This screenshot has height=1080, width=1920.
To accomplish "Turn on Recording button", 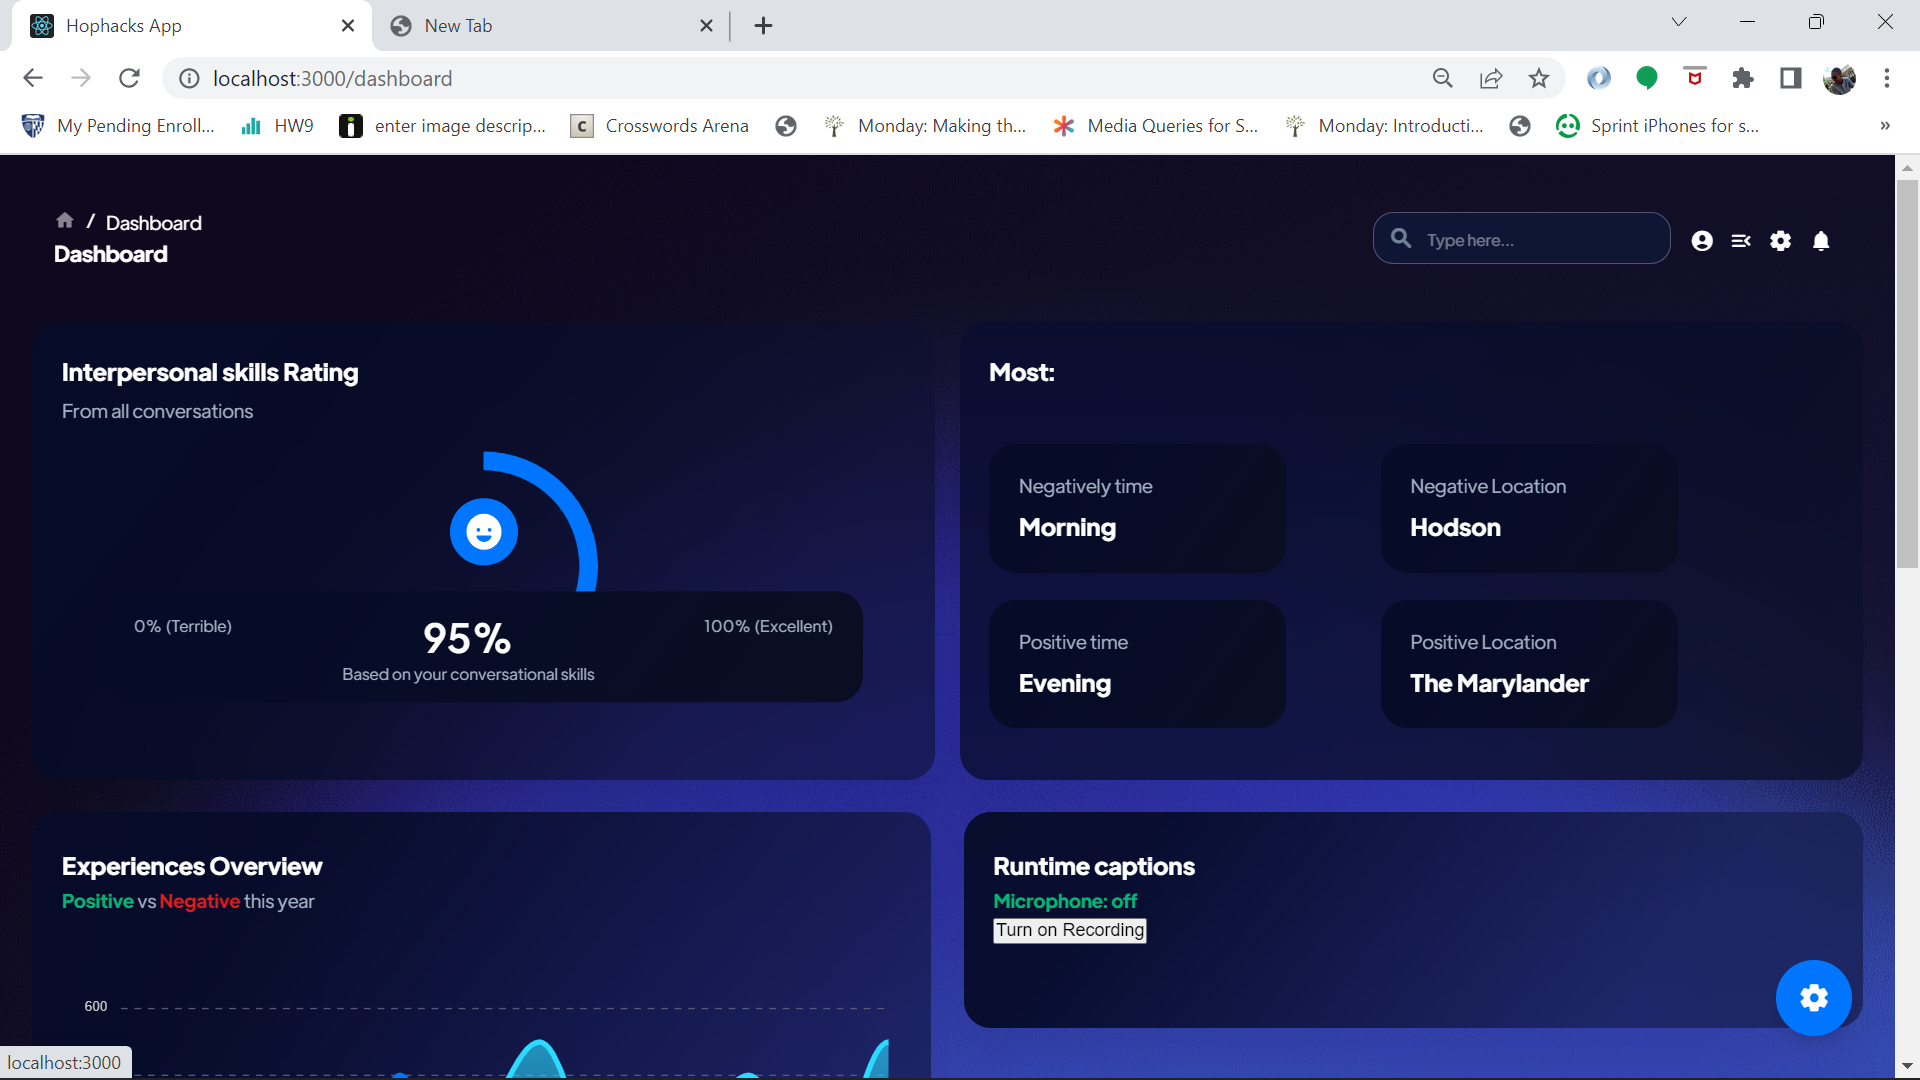I will click(1069, 930).
